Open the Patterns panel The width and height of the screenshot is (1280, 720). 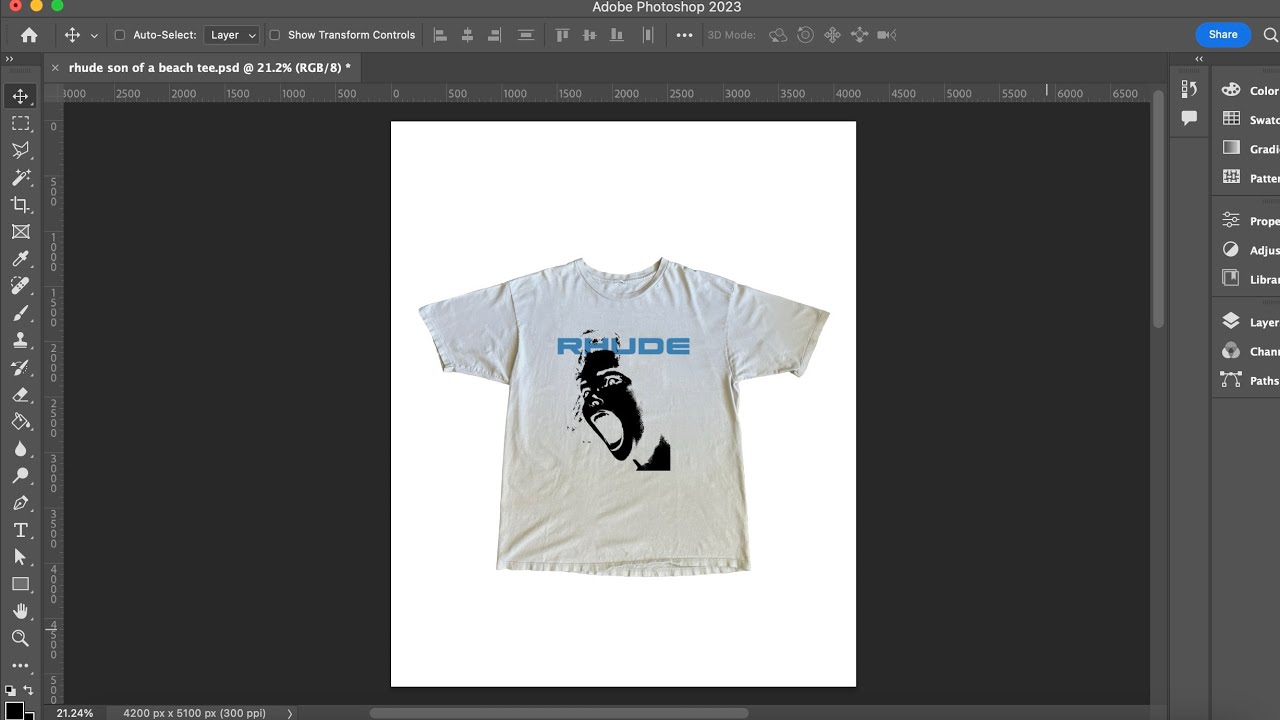[x=1247, y=177]
